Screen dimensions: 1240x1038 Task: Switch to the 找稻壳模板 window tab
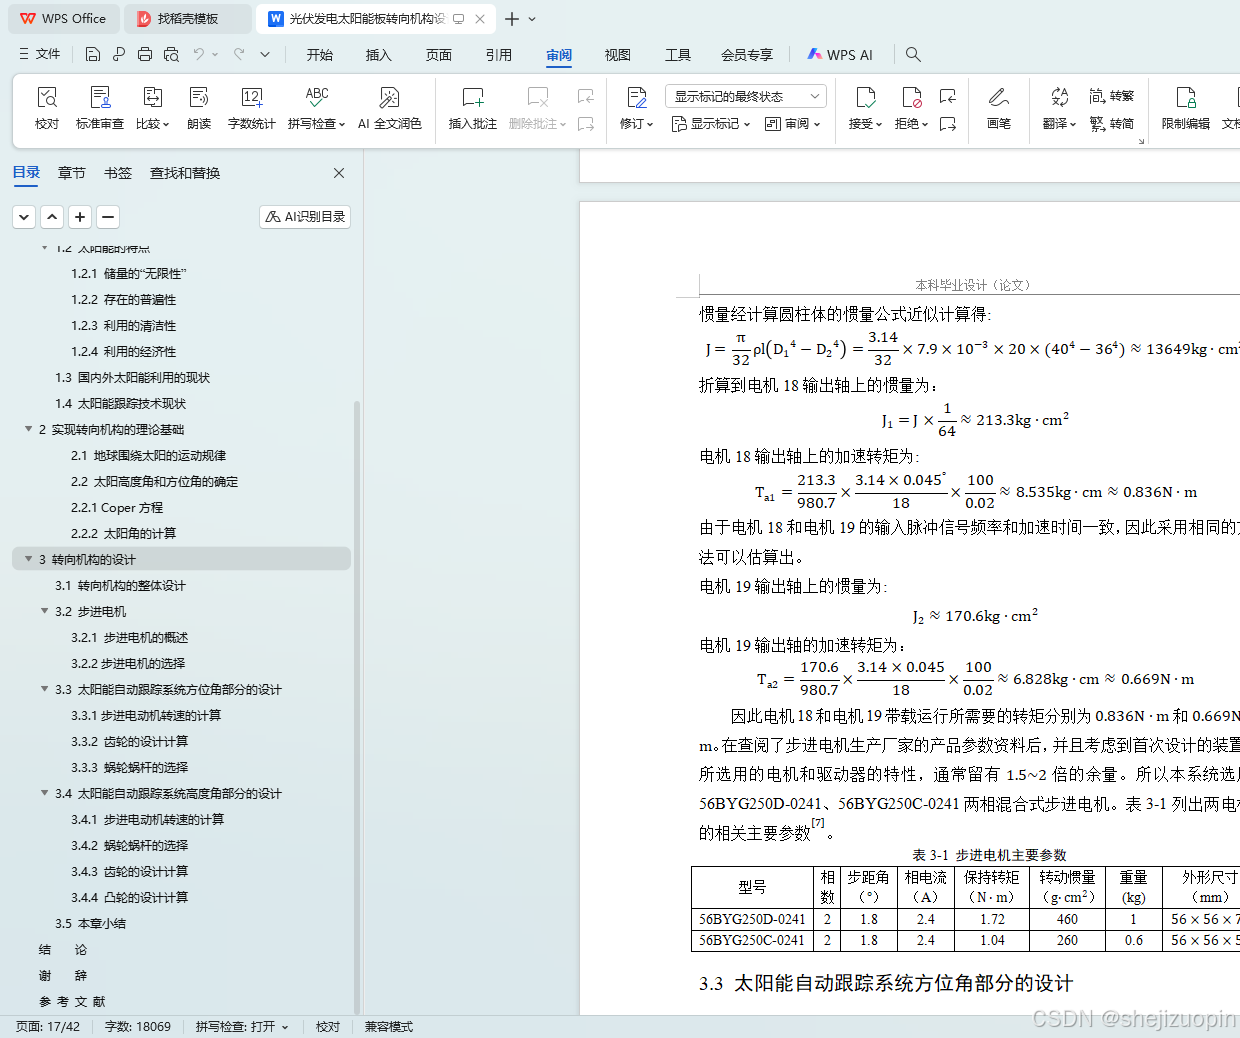(x=188, y=19)
